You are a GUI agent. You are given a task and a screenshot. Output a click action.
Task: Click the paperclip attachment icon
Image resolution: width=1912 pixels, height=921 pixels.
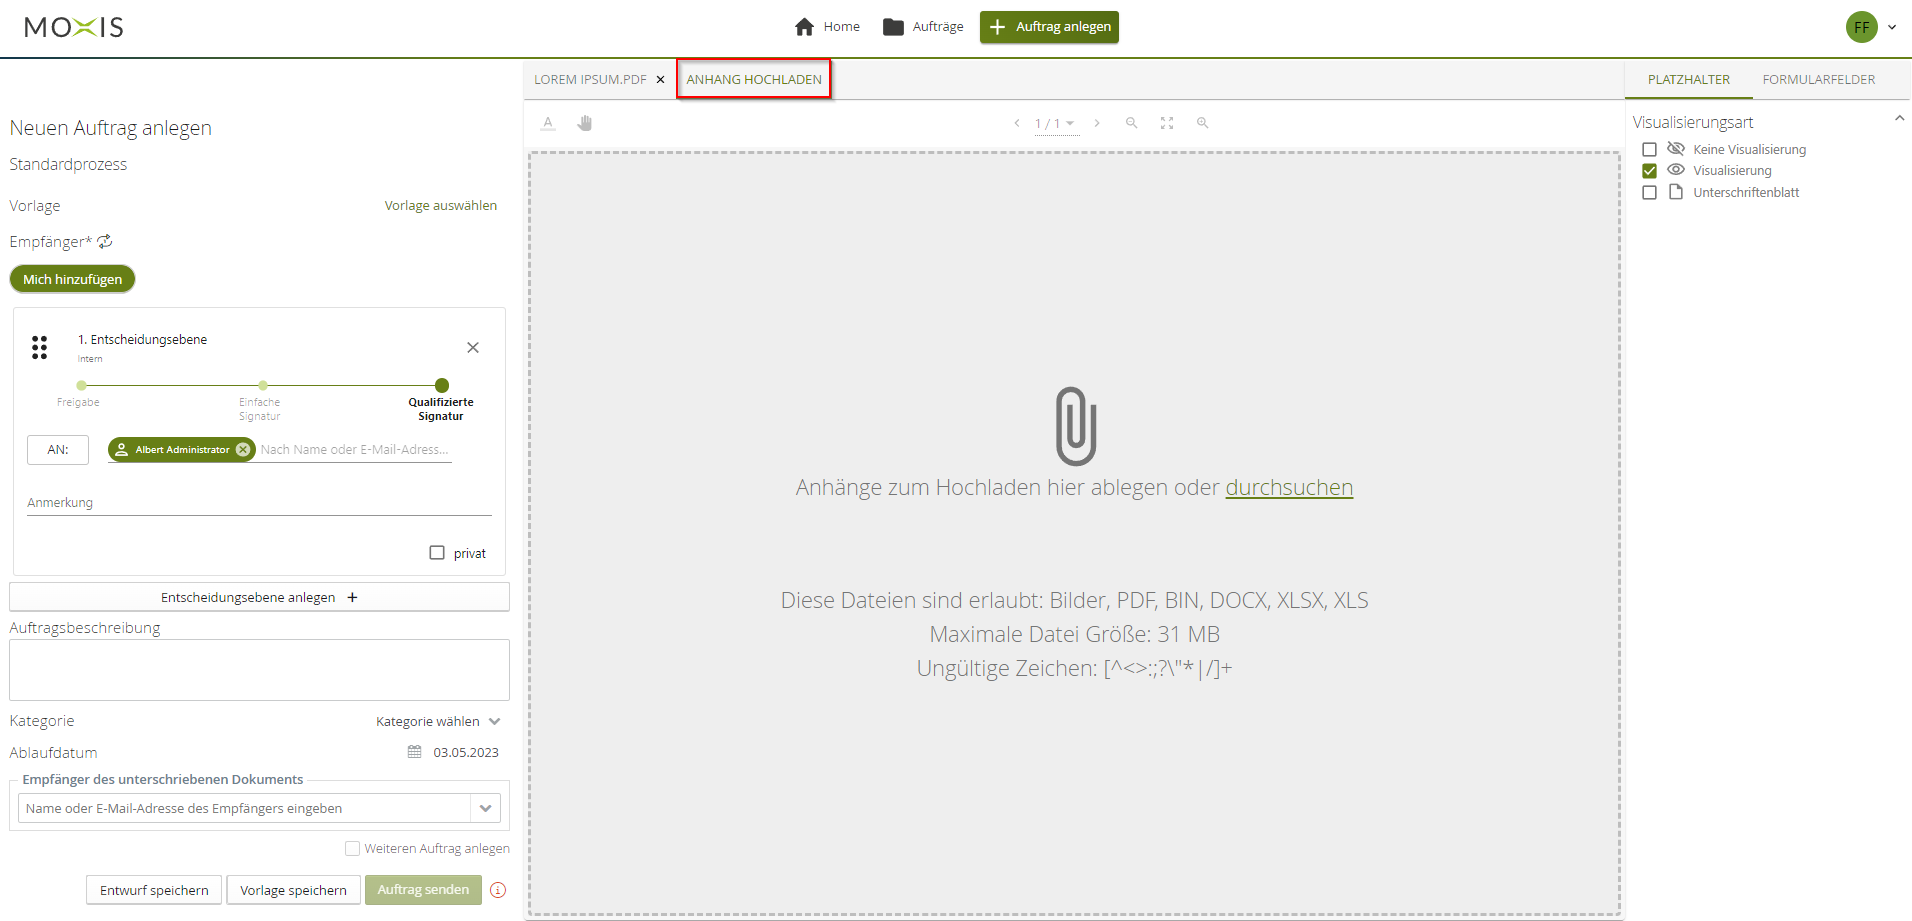1075,426
